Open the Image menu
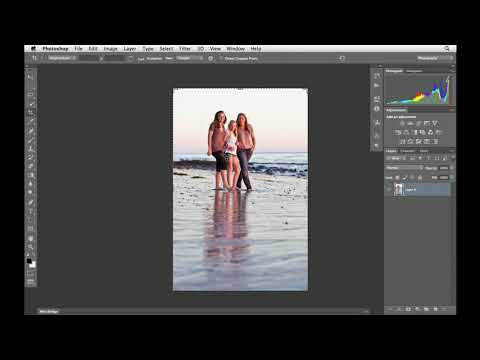The image size is (480, 360). click(x=110, y=49)
